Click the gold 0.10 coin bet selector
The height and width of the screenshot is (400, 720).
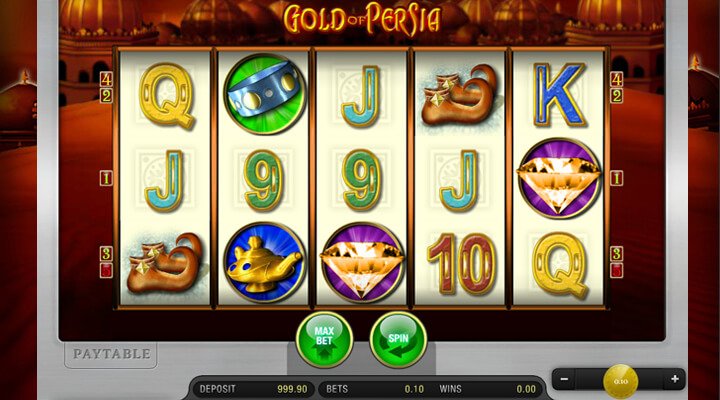[620, 381]
